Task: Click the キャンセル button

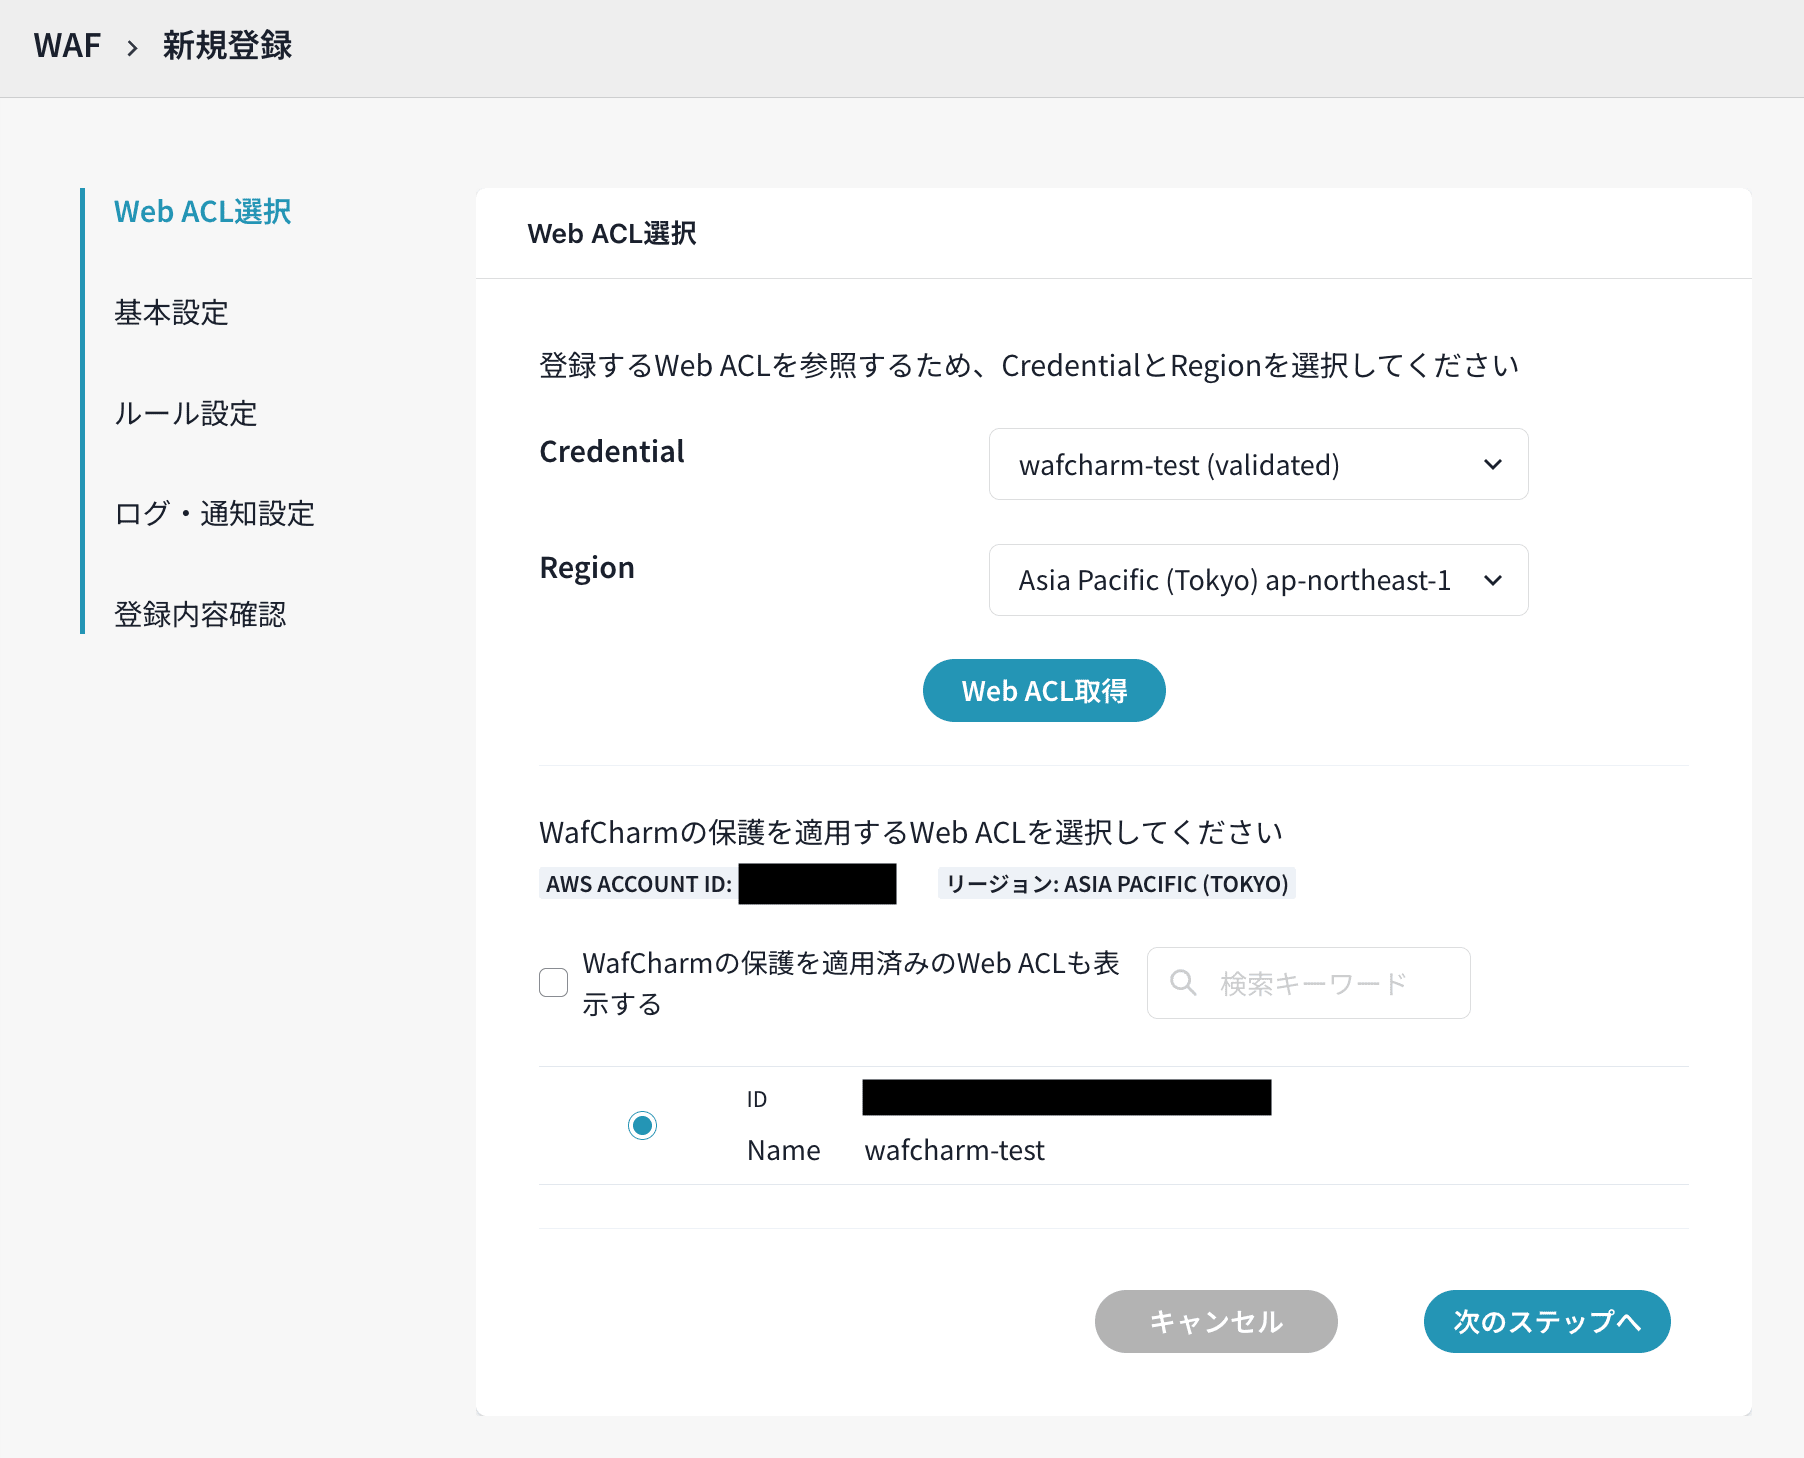Action: click(x=1215, y=1321)
